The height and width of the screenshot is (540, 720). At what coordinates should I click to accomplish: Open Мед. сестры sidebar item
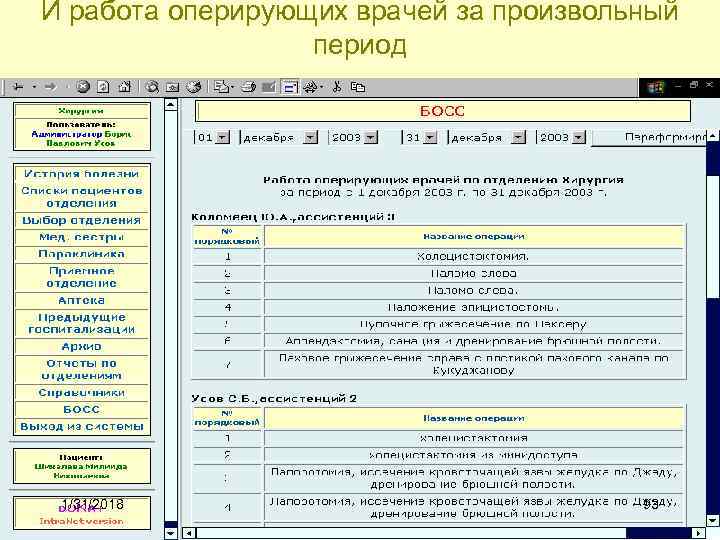tap(81, 237)
